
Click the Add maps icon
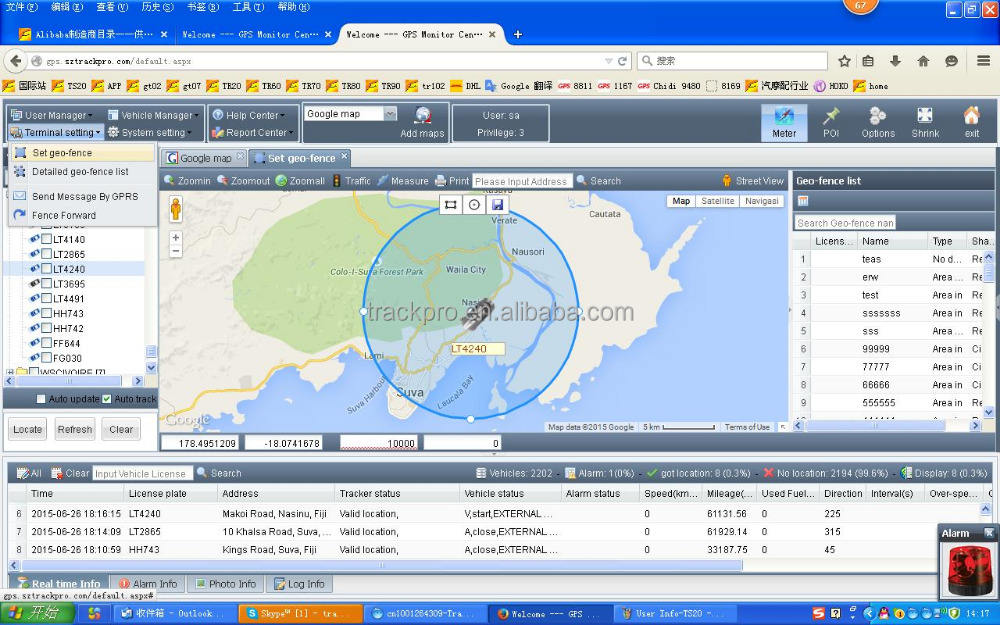click(x=422, y=120)
